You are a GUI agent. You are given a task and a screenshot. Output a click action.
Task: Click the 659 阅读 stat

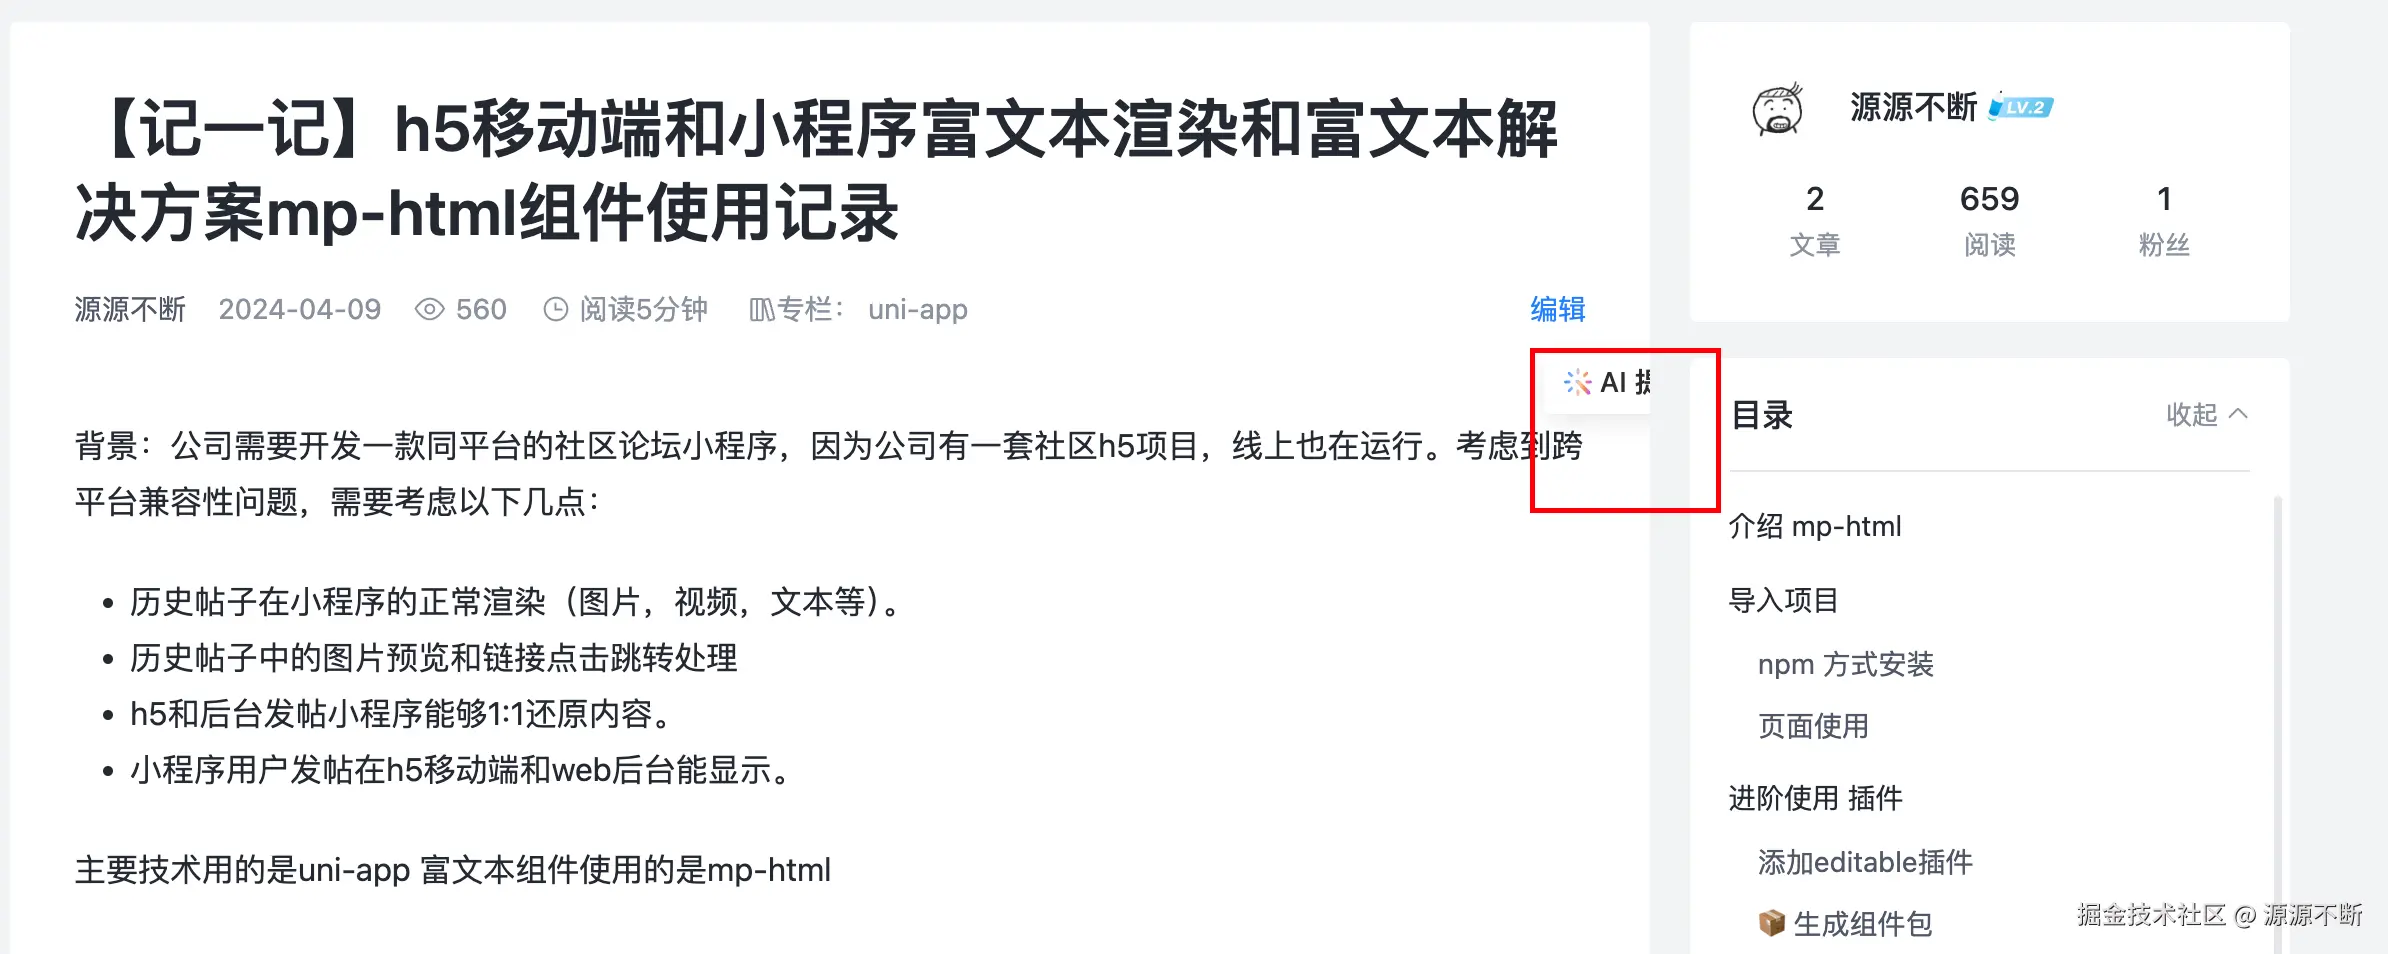(1989, 220)
